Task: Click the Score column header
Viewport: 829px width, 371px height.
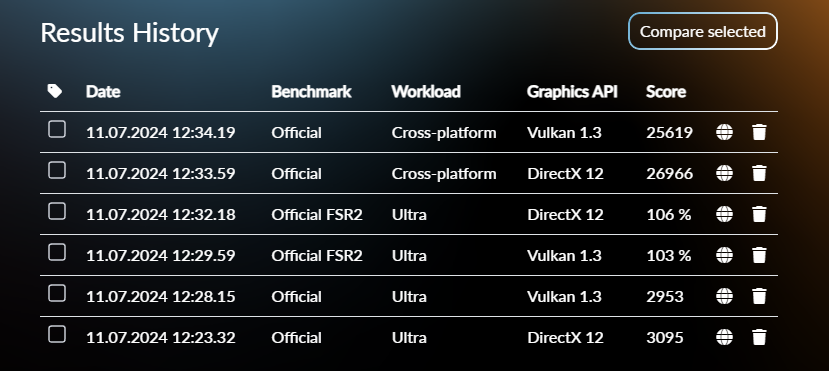Action: pyautogui.click(x=666, y=91)
